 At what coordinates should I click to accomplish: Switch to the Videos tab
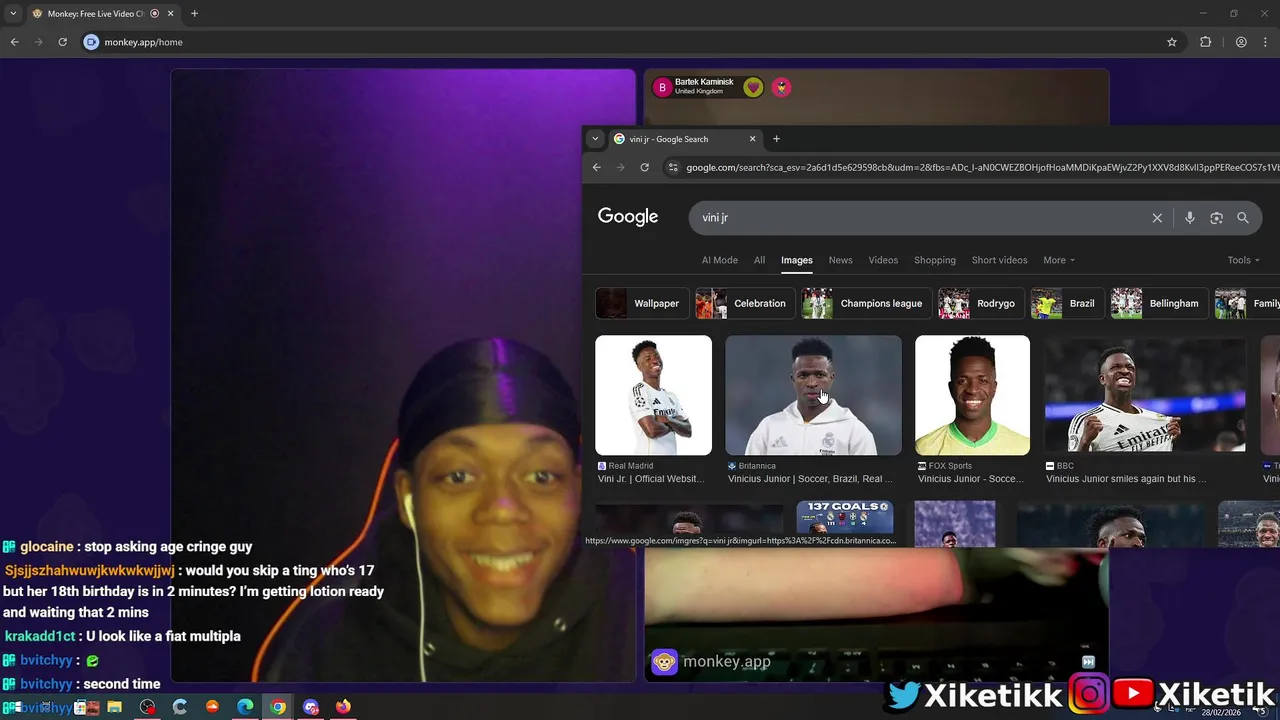point(883,260)
